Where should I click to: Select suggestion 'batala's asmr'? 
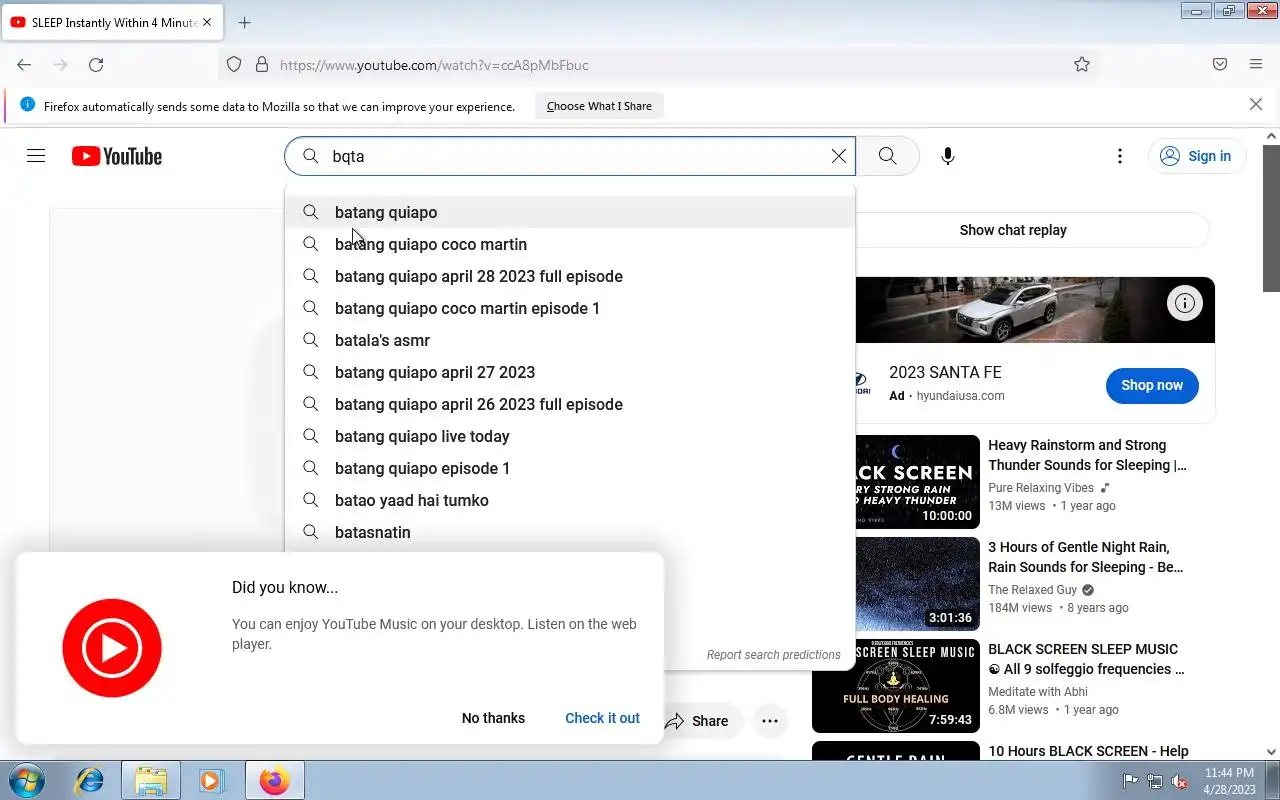570,340
